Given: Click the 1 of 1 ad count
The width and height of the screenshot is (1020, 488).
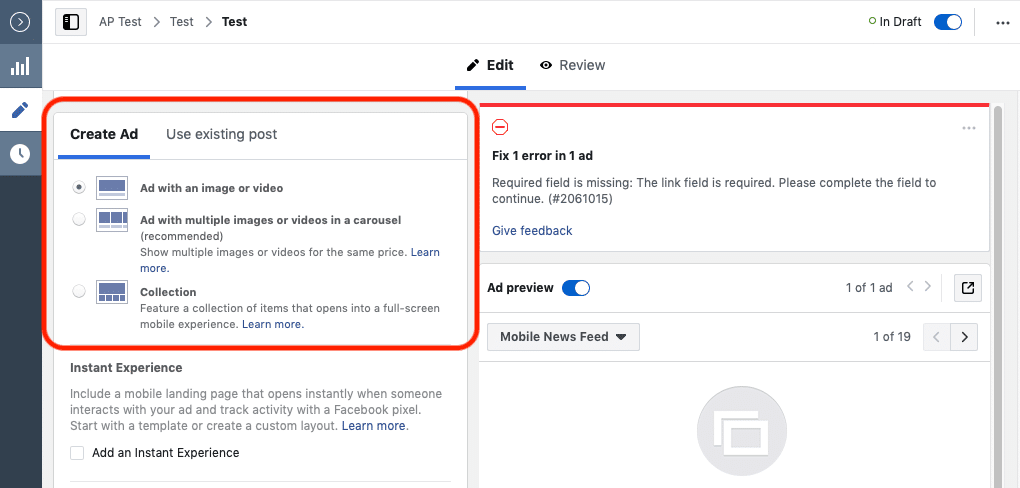Looking at the screenshot, I should click(x=869, y=288).
